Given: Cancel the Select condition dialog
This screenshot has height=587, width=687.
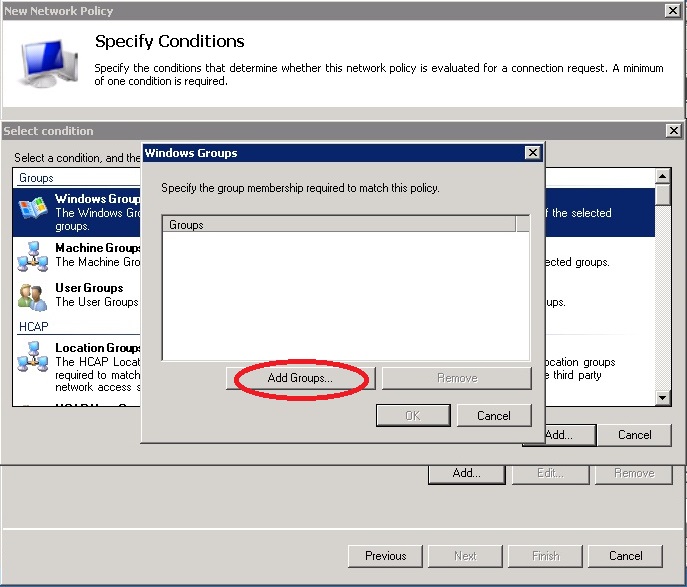Looking at the screenshot, I should click(634, 435).
